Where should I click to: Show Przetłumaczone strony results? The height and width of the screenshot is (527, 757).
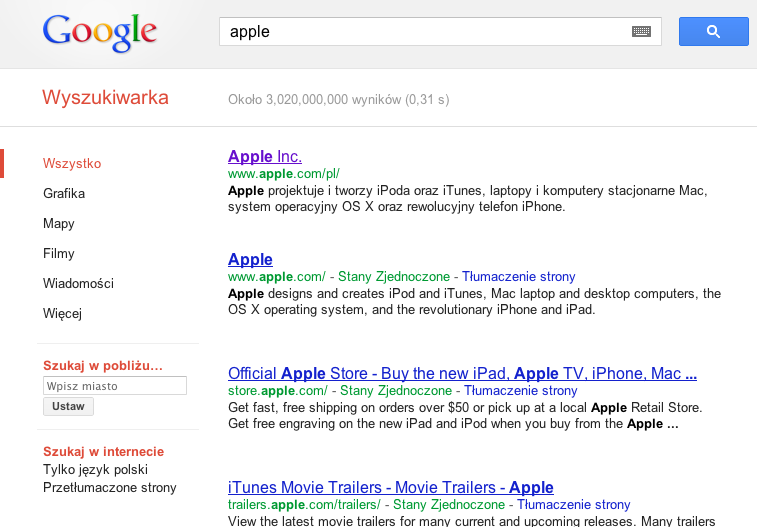[110, 487]
